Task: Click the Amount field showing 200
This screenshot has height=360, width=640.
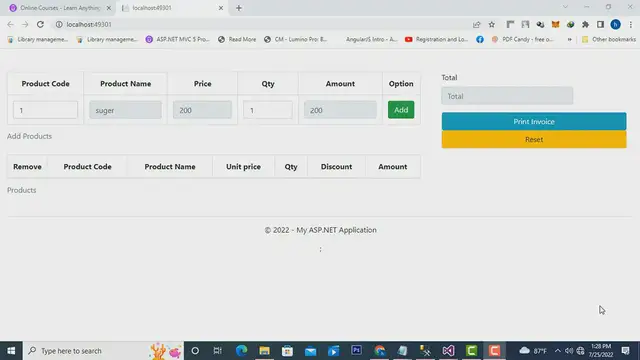Action: (340, 110)
